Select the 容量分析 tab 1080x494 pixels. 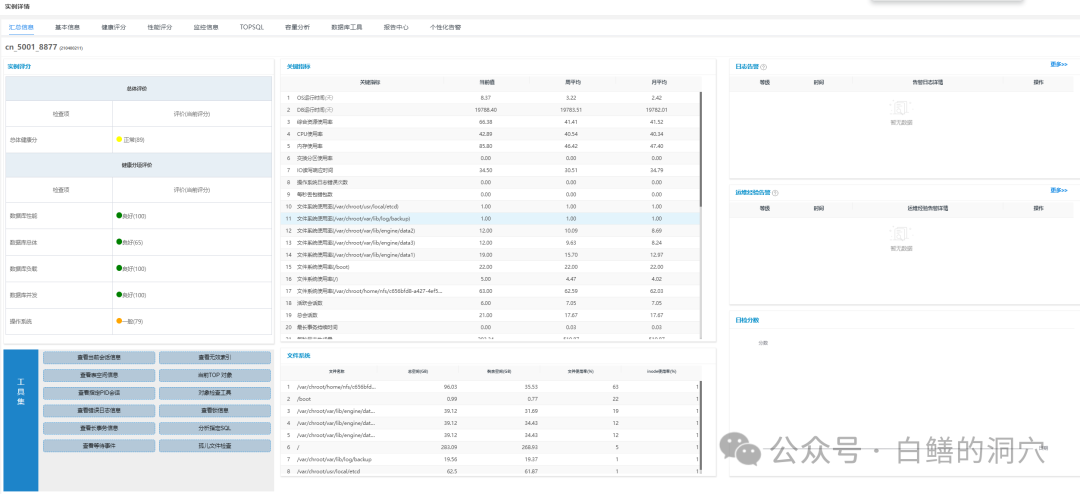click(x=298, y=28)
